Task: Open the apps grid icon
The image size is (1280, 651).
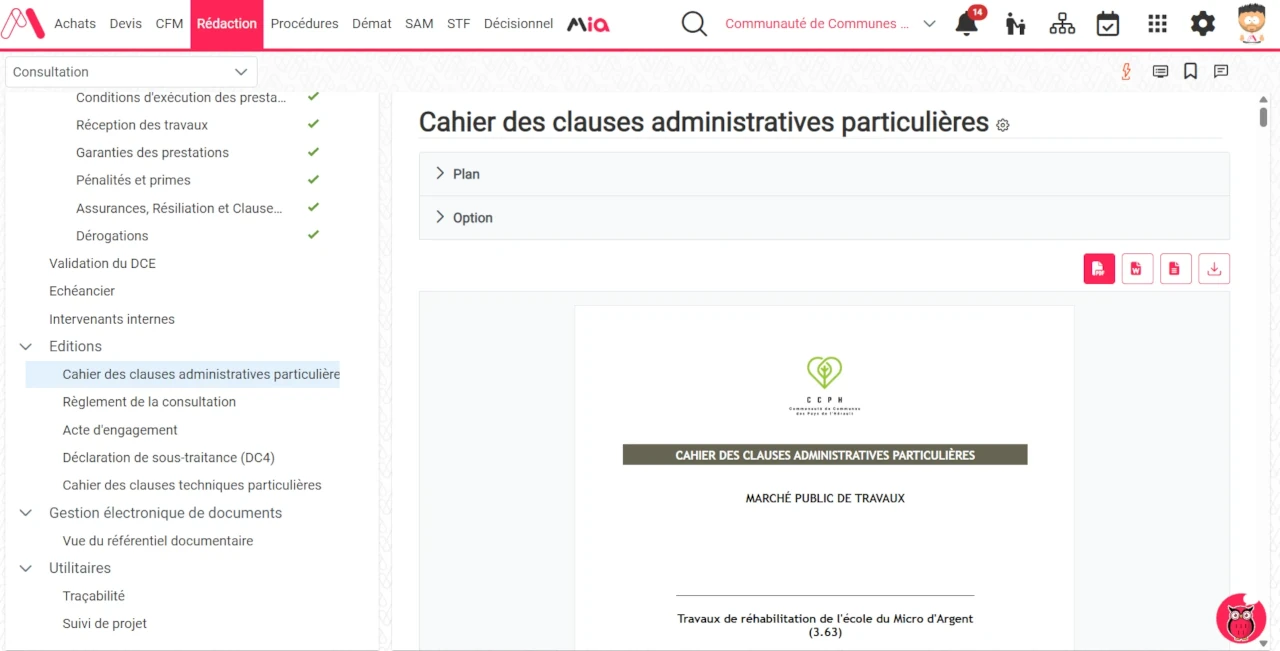Action: pos(1157,24)
